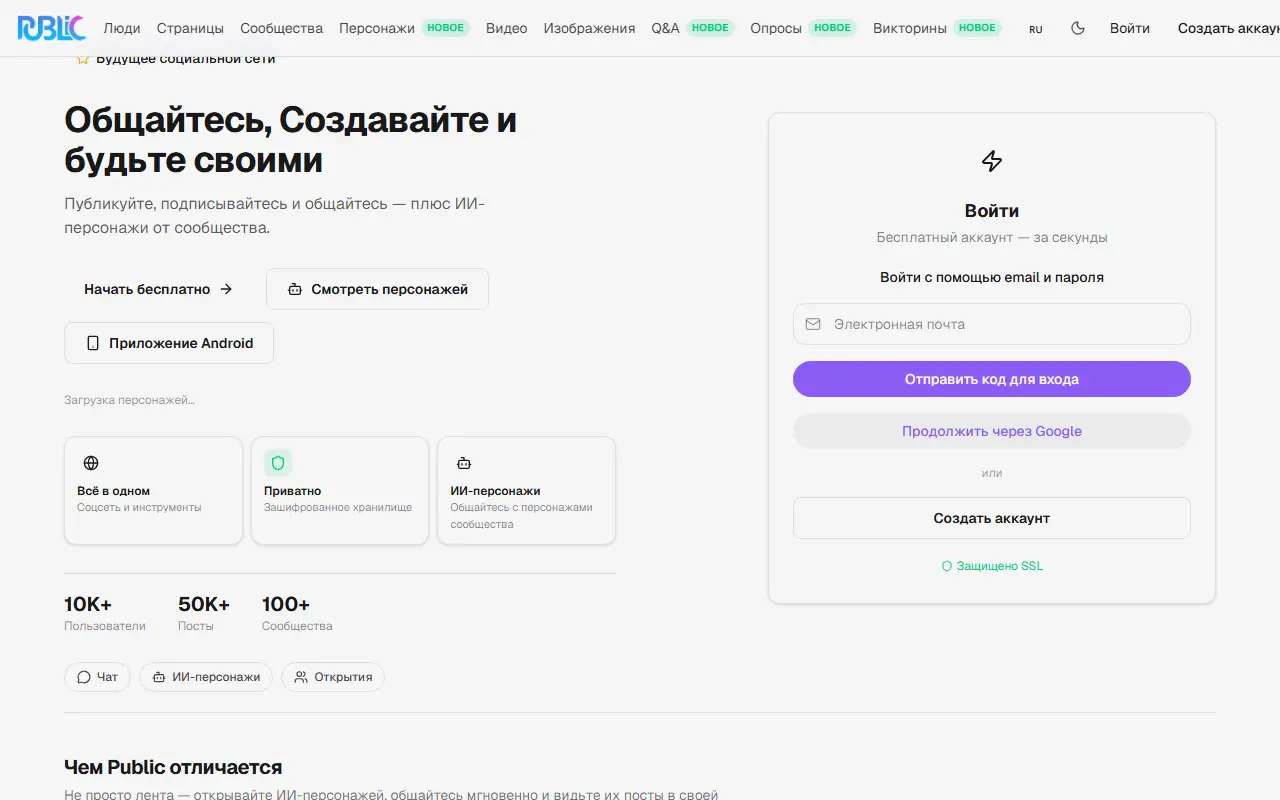Click the people icon in Открытия chip
The image size is (1280, 800).
[x=301, y=677]
